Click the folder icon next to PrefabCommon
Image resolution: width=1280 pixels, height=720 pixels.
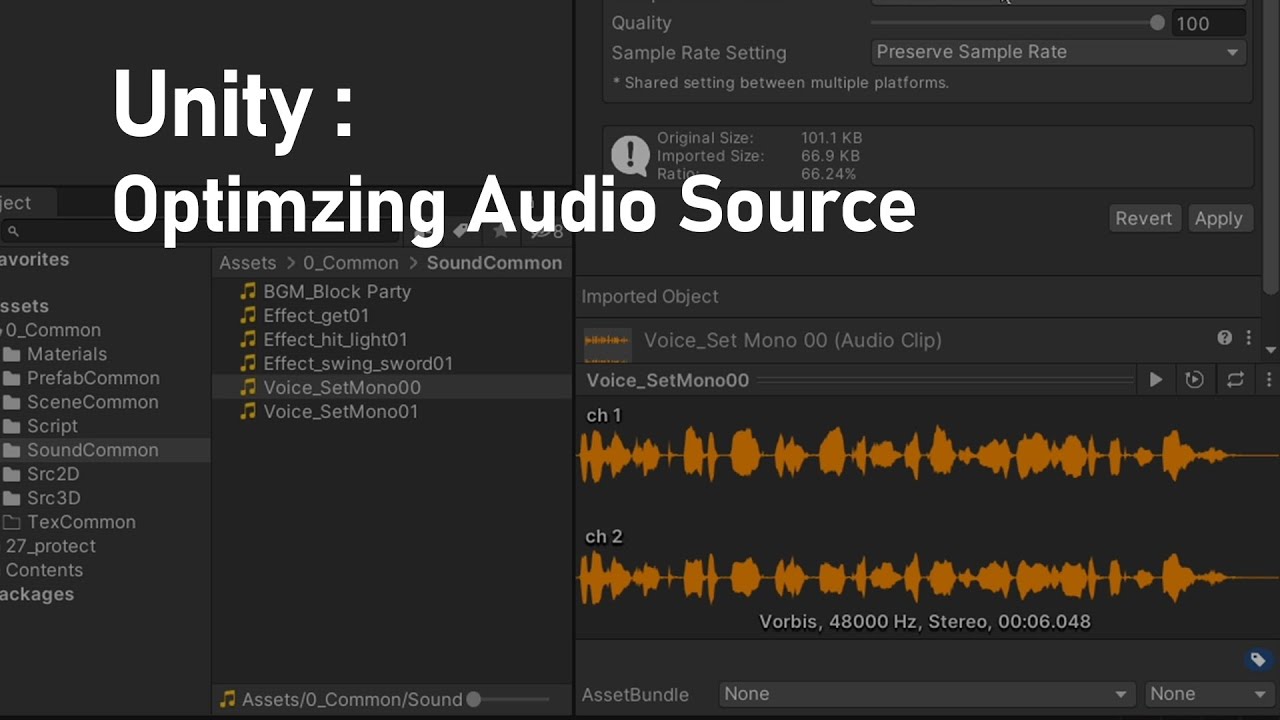pyautogui.click(x=12, y=378)
